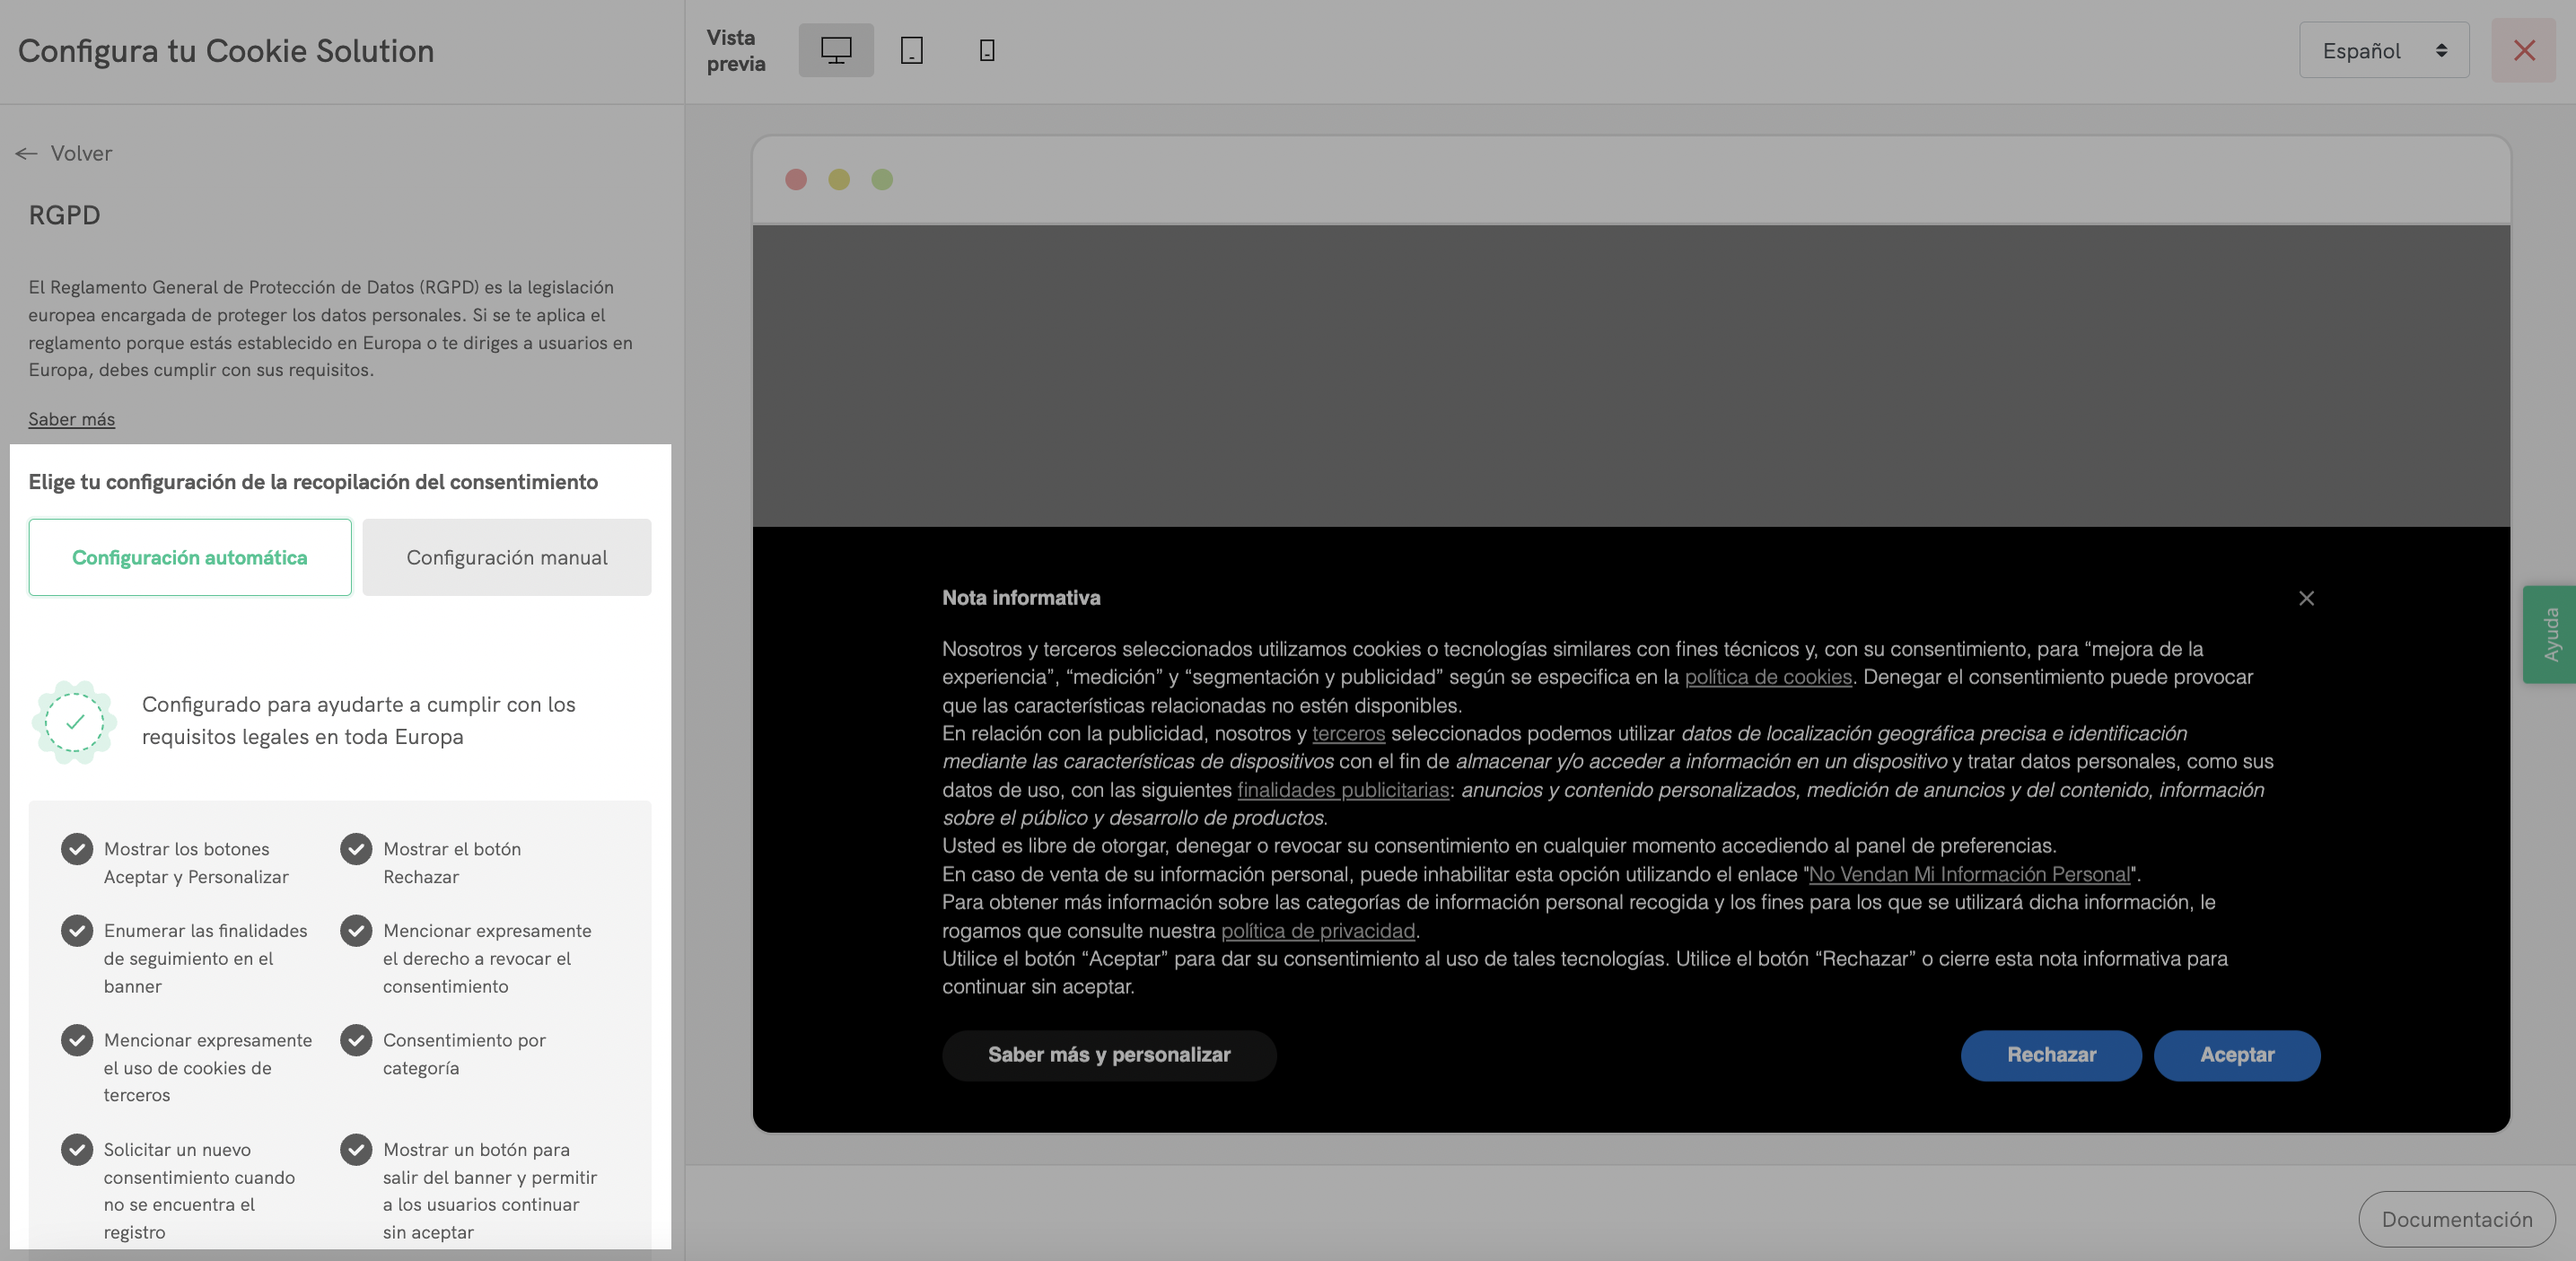
Task: Click the green compliance badge icon
Action: 75,722
